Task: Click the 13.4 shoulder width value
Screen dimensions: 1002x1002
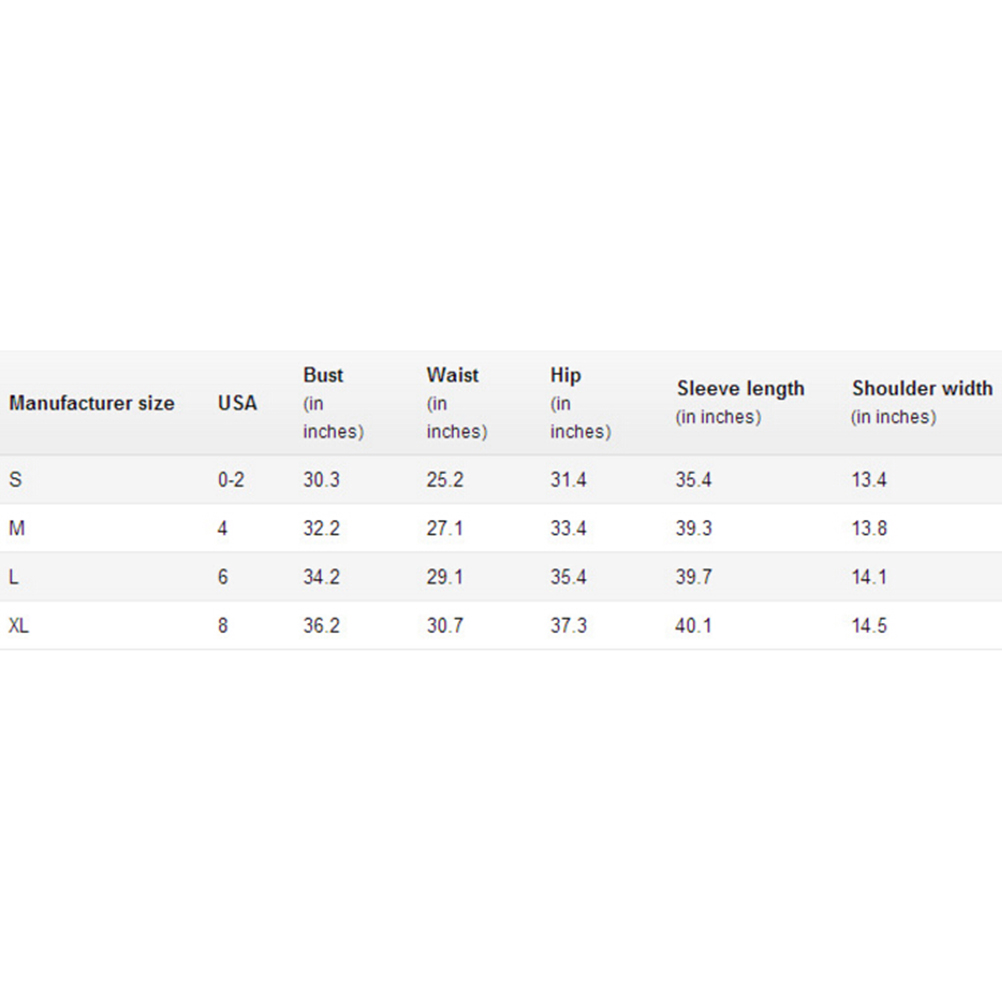Action: (x=869, y=480)
